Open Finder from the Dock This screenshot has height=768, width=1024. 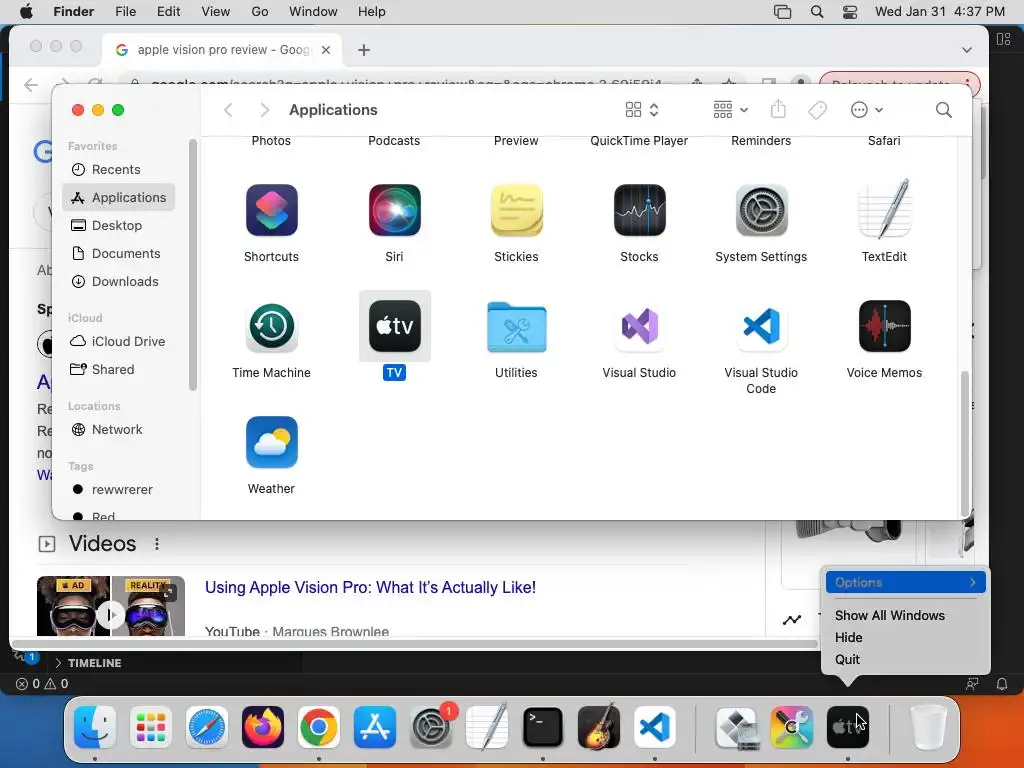tap(95, 727)
